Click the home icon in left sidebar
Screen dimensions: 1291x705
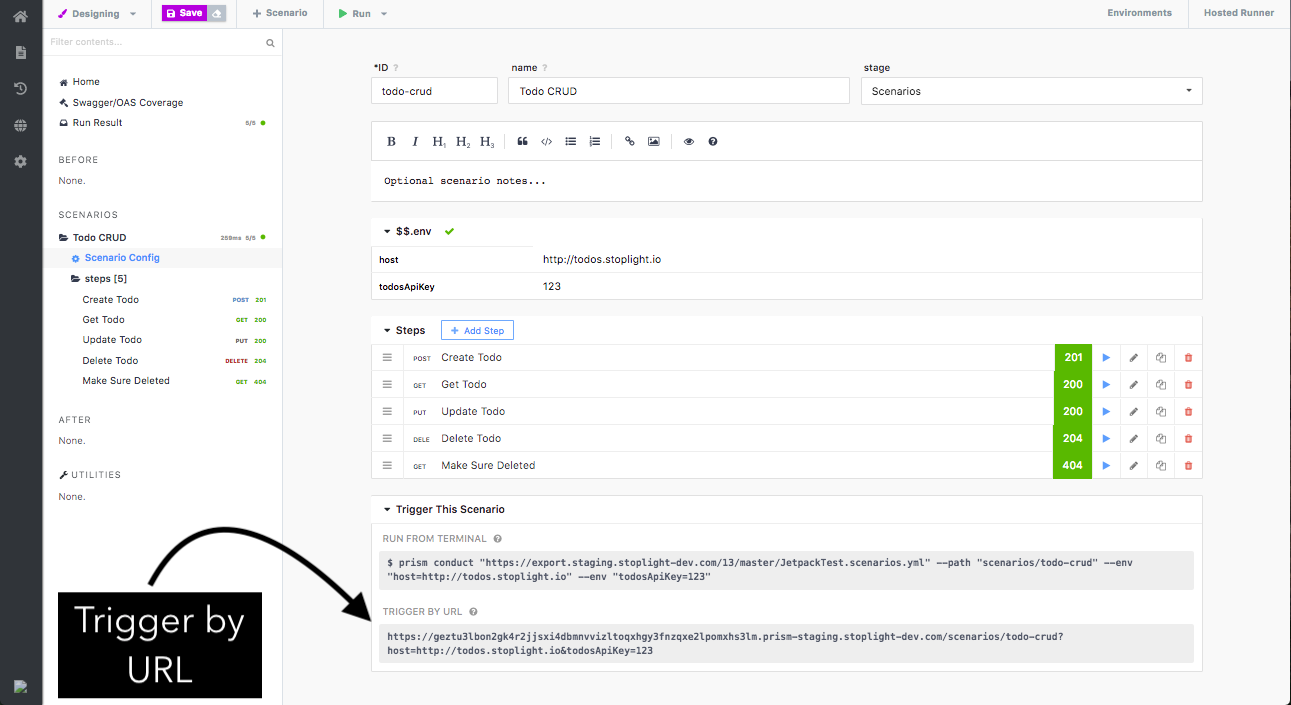point(20,16)
